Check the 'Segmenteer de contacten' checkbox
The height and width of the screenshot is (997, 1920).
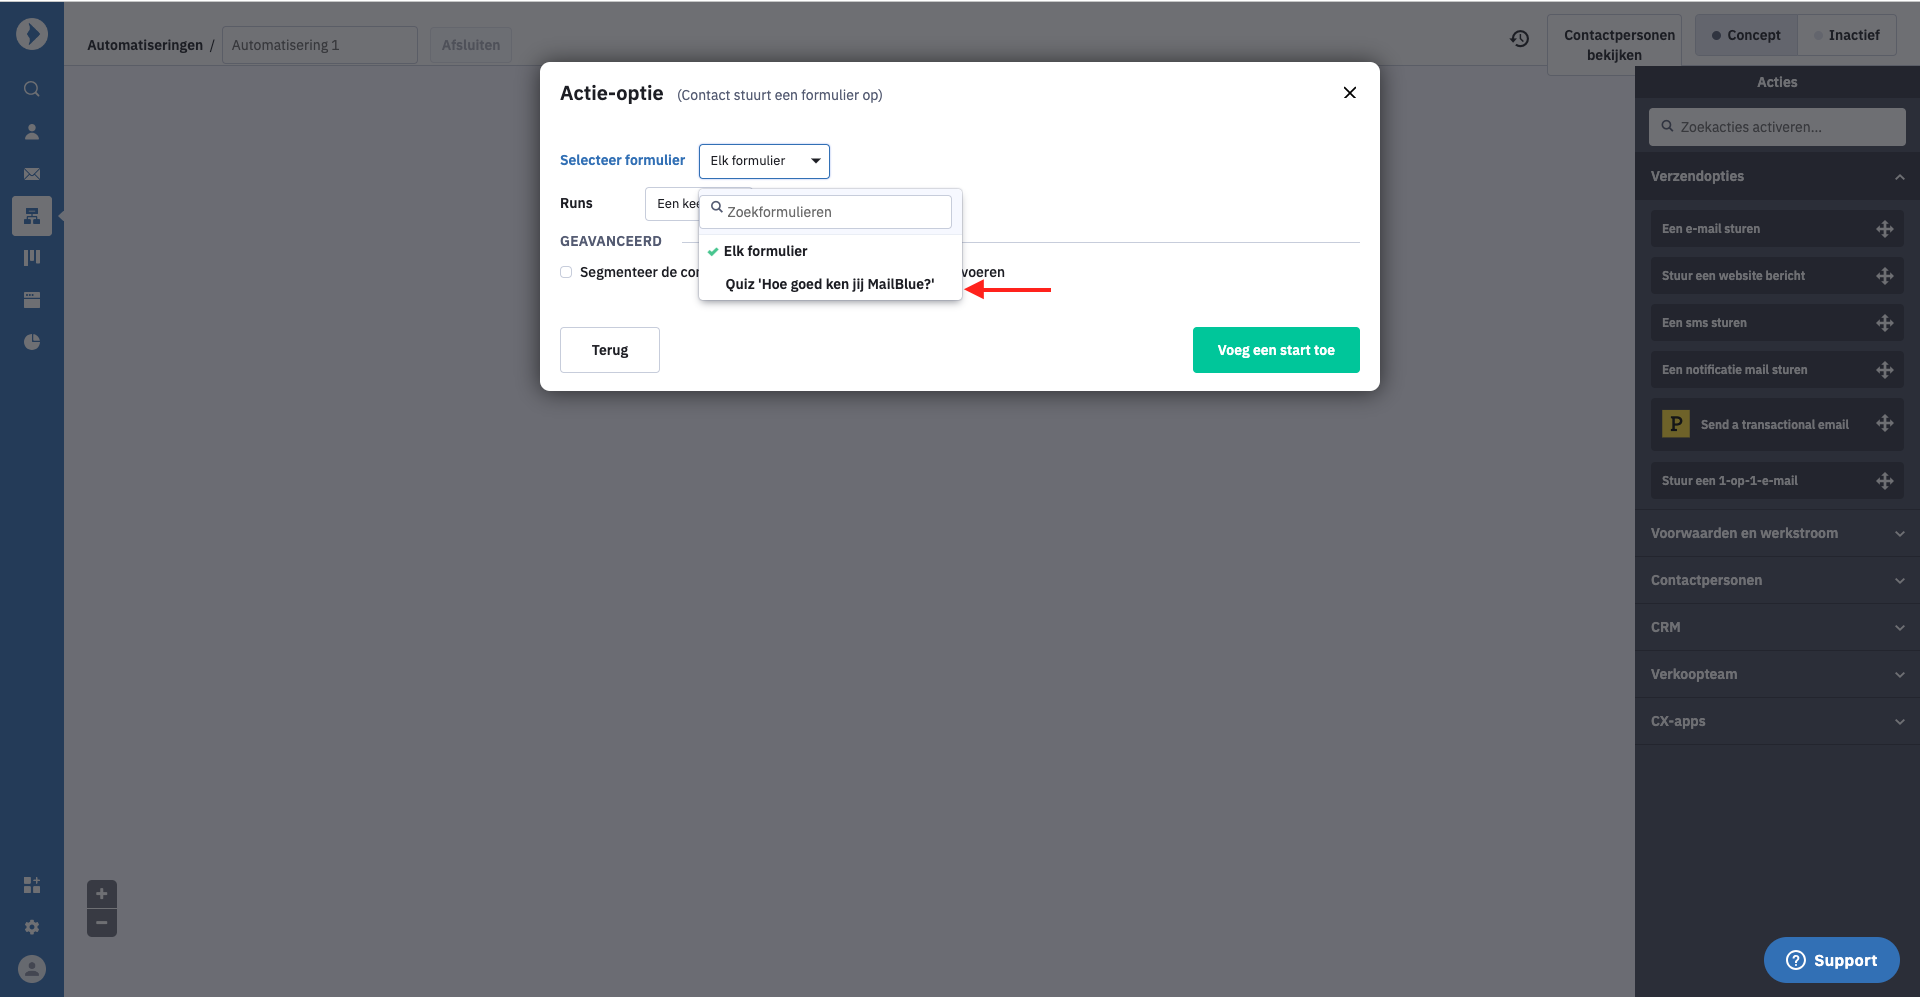566,272
